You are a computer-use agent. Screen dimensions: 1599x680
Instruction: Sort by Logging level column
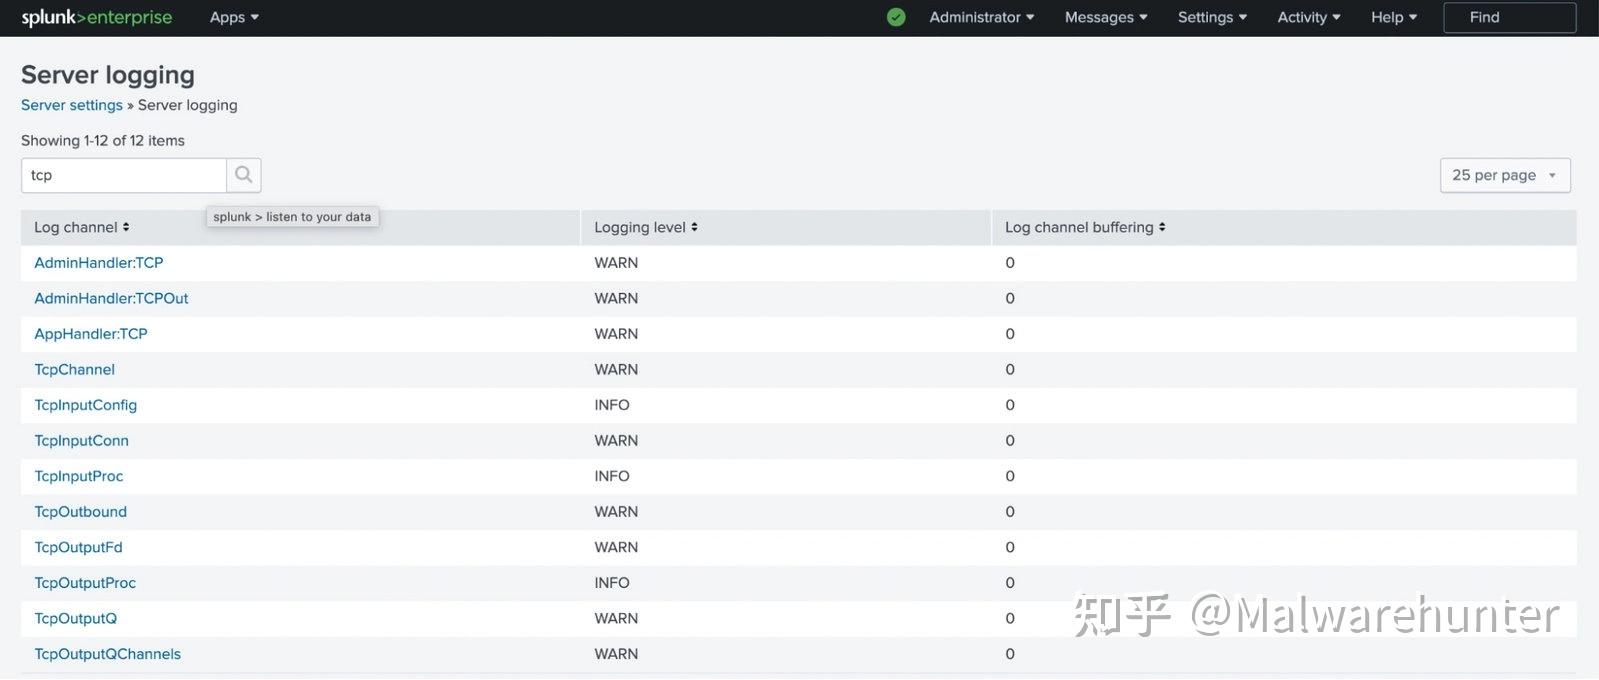(646, 228)
